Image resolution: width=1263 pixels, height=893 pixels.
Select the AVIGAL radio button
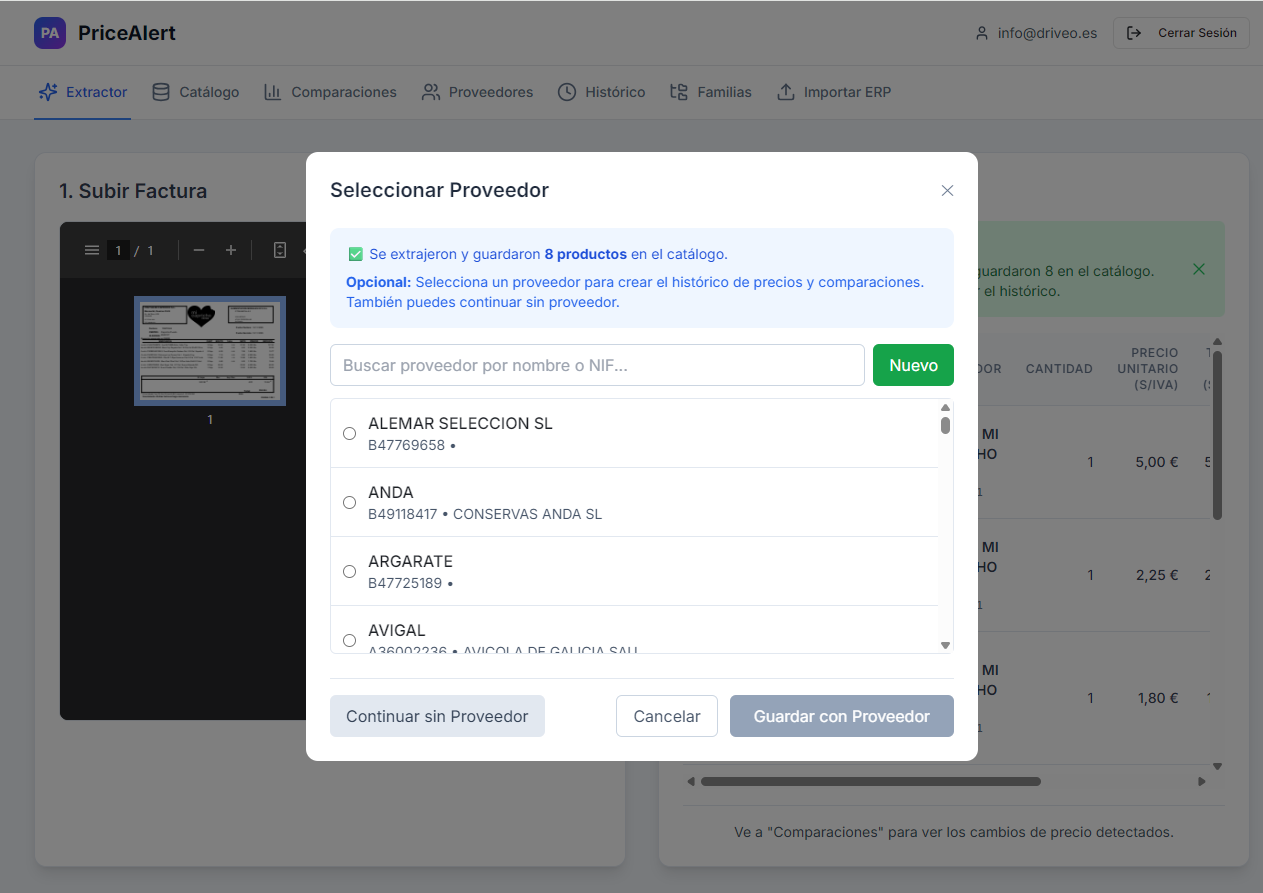pyautogui.click(x=349, y=640)
